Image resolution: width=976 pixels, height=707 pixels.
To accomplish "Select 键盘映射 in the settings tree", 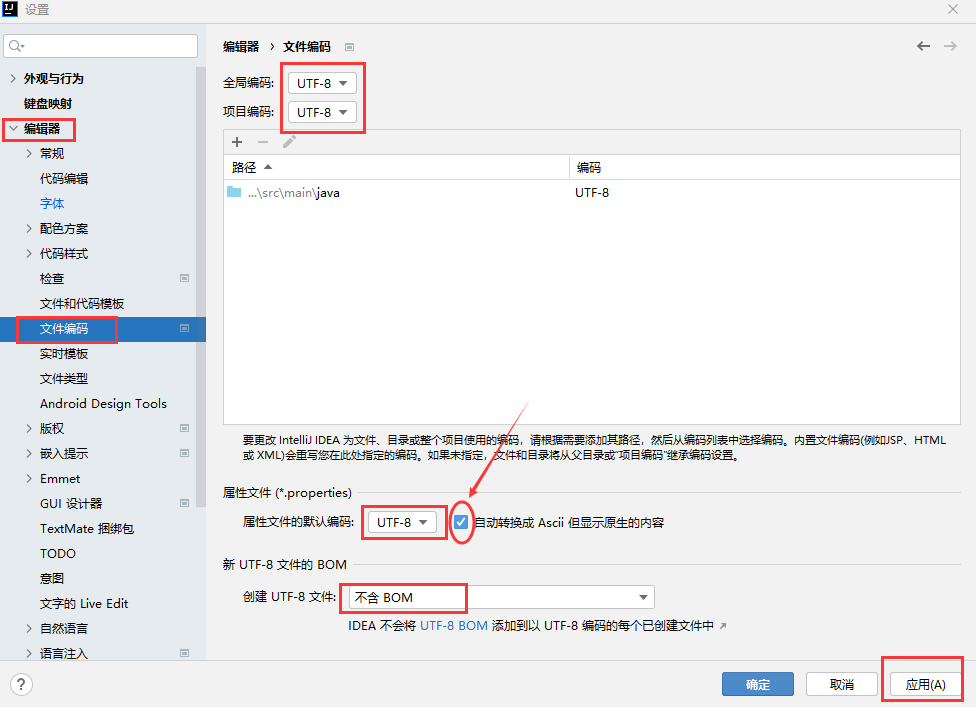I will (x=48, y=103).
